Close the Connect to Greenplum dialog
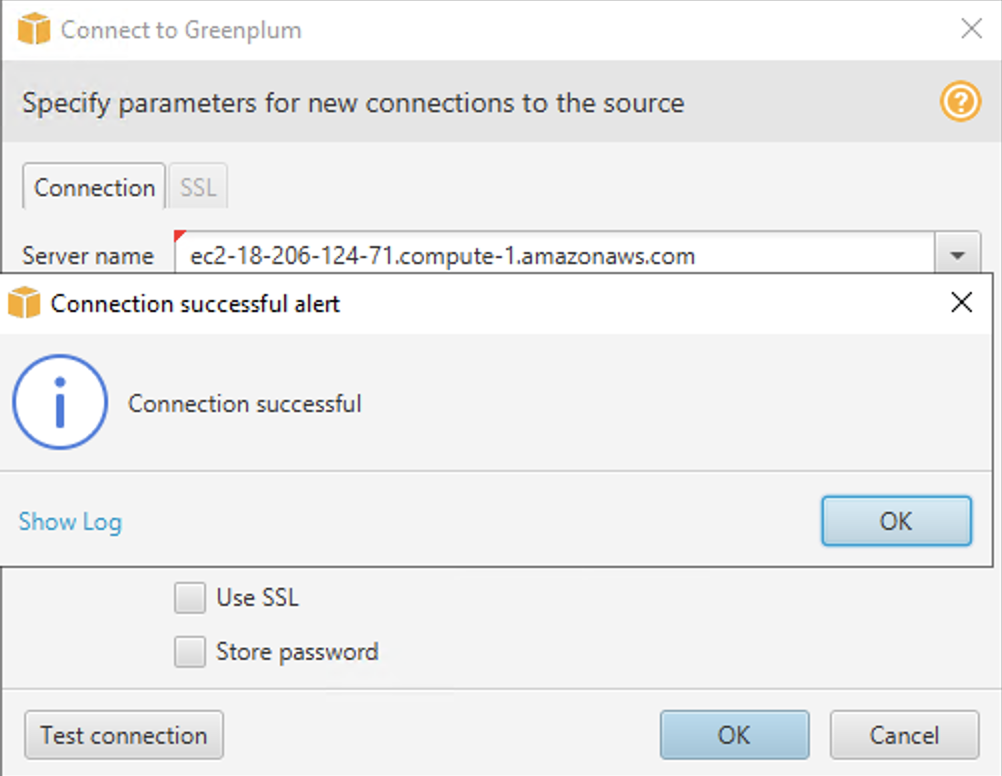 [x=970, y=29]
